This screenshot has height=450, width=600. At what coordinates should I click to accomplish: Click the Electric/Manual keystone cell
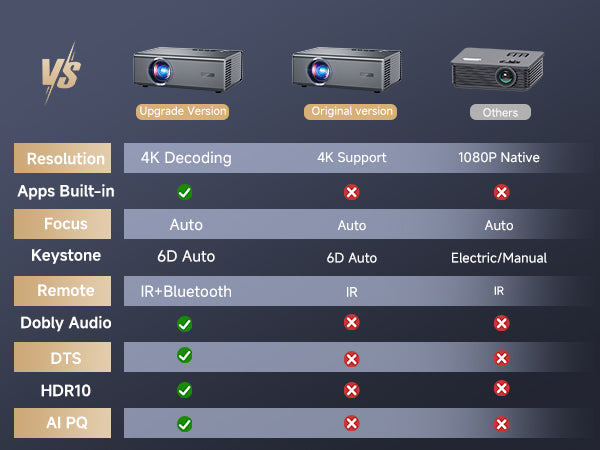click(x=499, y=258)
